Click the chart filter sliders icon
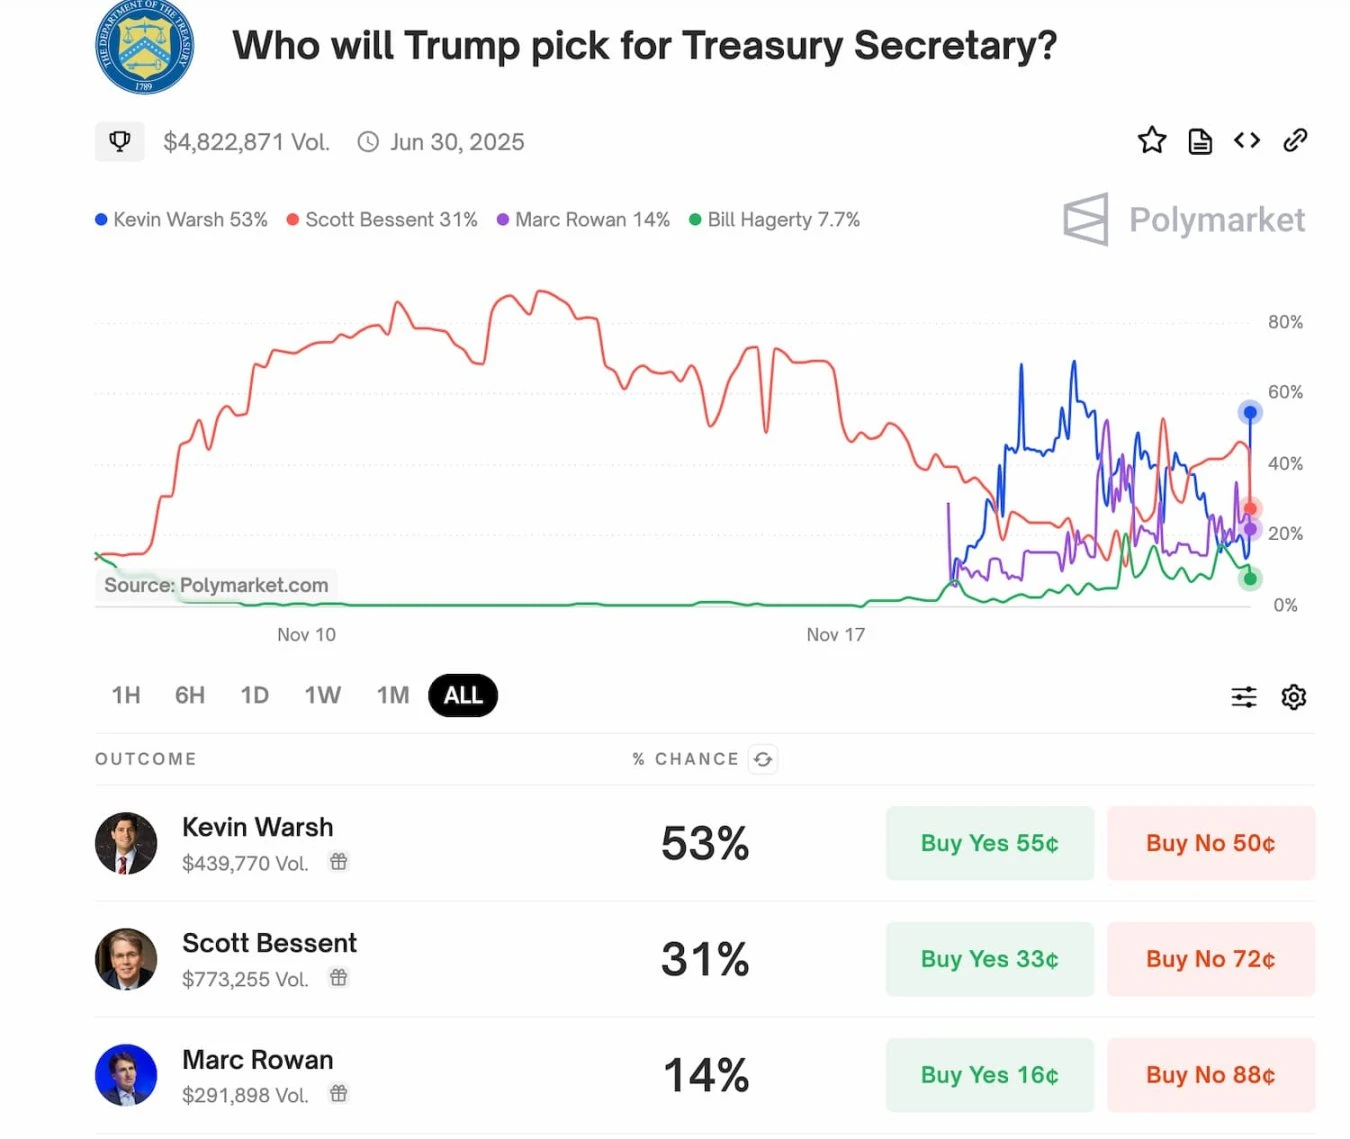The height and width of the screenshot is (1139, 1350). tap(1244, 697)
